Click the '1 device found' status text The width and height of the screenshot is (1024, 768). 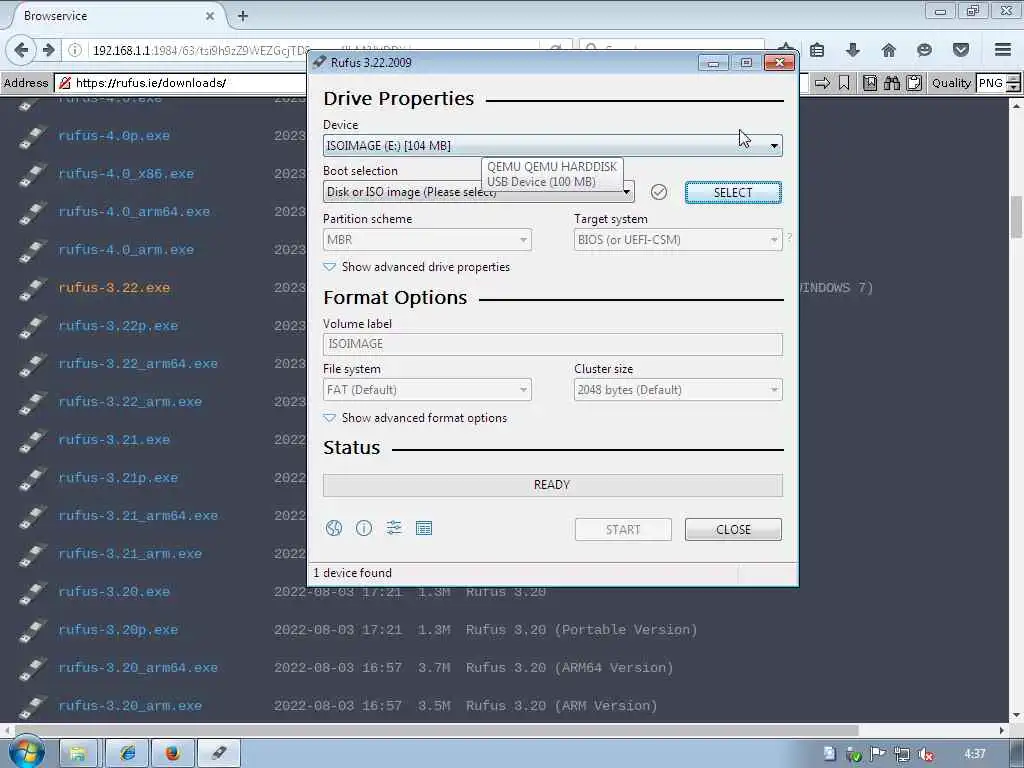pyautogui.click(x=353, y=573)
